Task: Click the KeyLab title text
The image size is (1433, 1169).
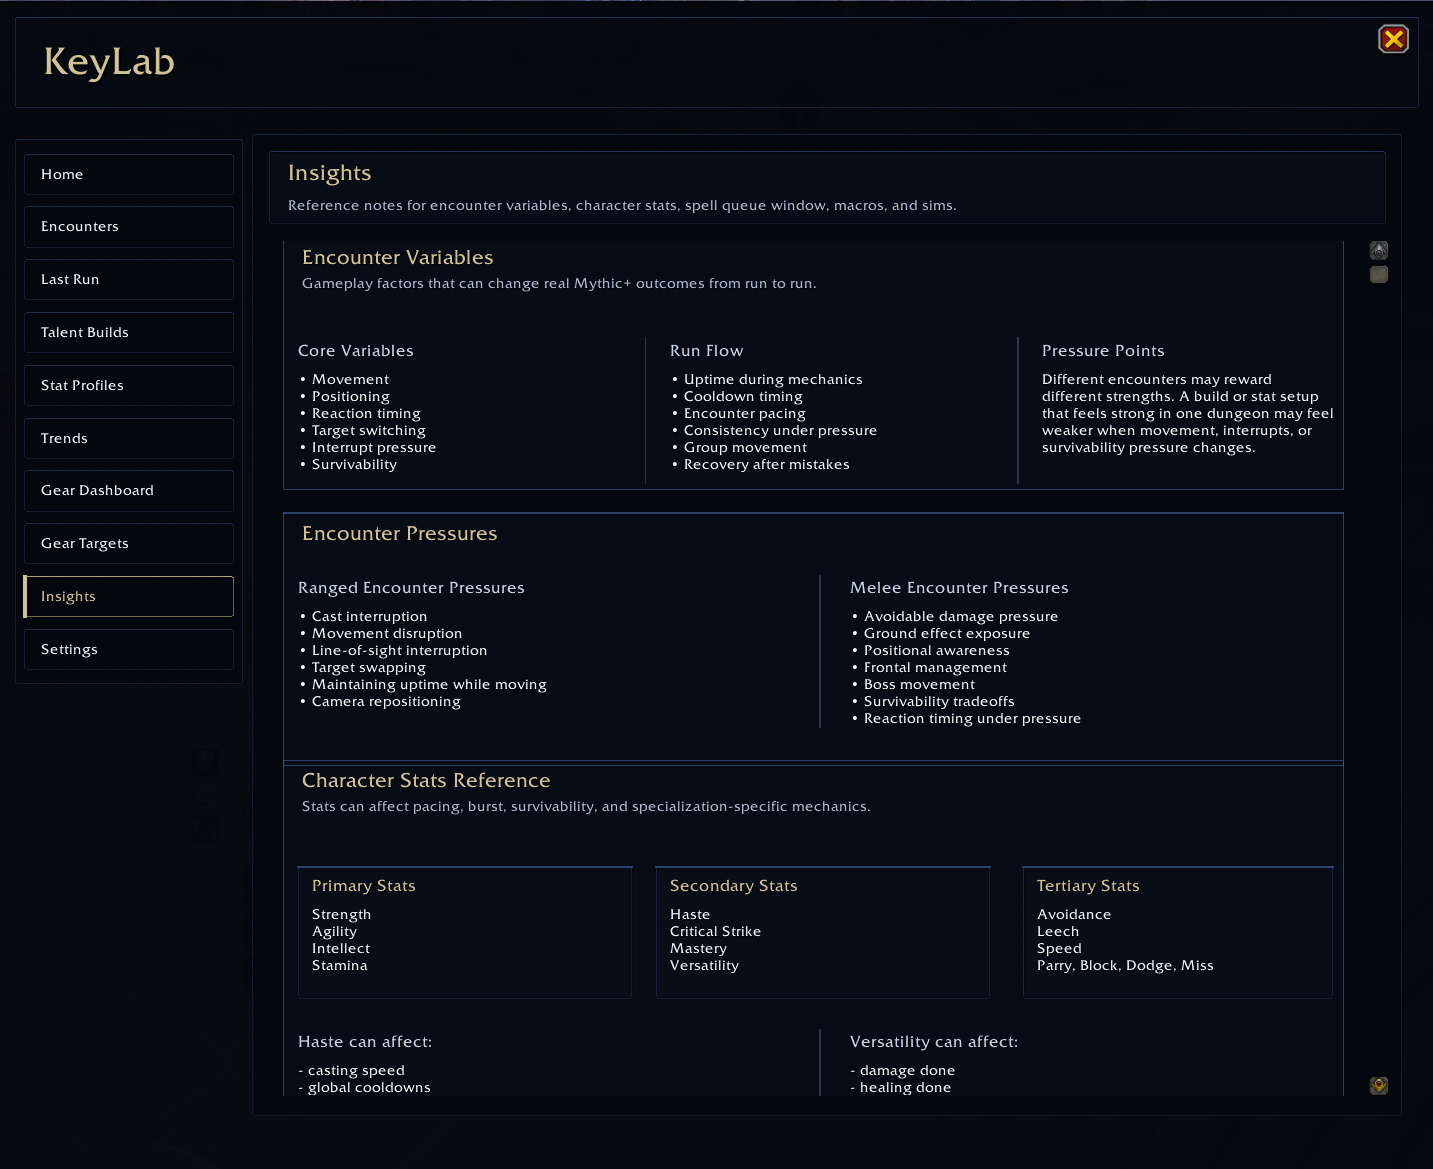Action: pos(109,62)
